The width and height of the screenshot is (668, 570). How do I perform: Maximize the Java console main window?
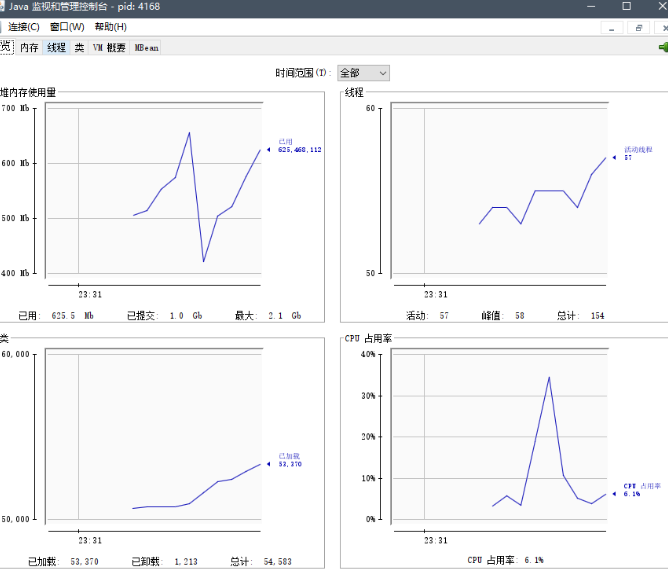pyautogui.click(x=626, y=6)
